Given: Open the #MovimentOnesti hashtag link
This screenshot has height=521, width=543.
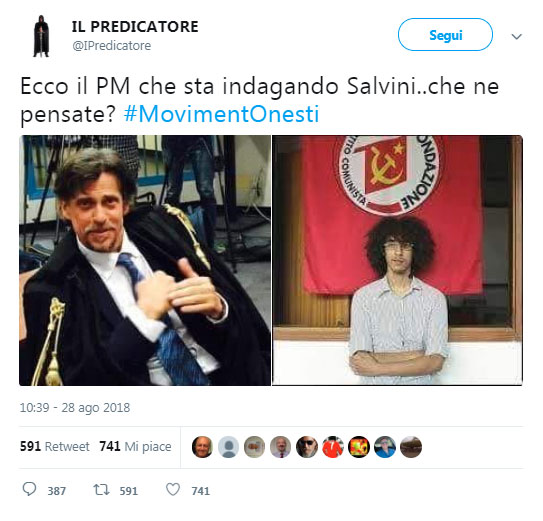Looking at the screenshot, I should point(221,114).
